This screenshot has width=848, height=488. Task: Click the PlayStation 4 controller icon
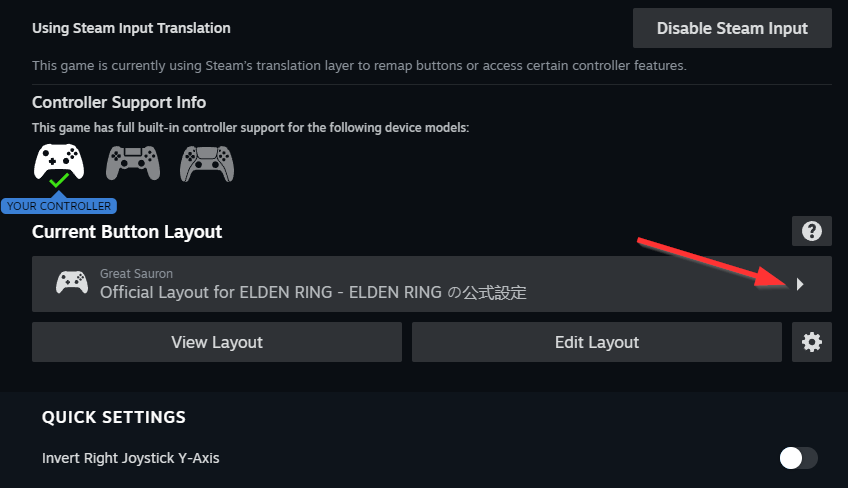(133, 161)
